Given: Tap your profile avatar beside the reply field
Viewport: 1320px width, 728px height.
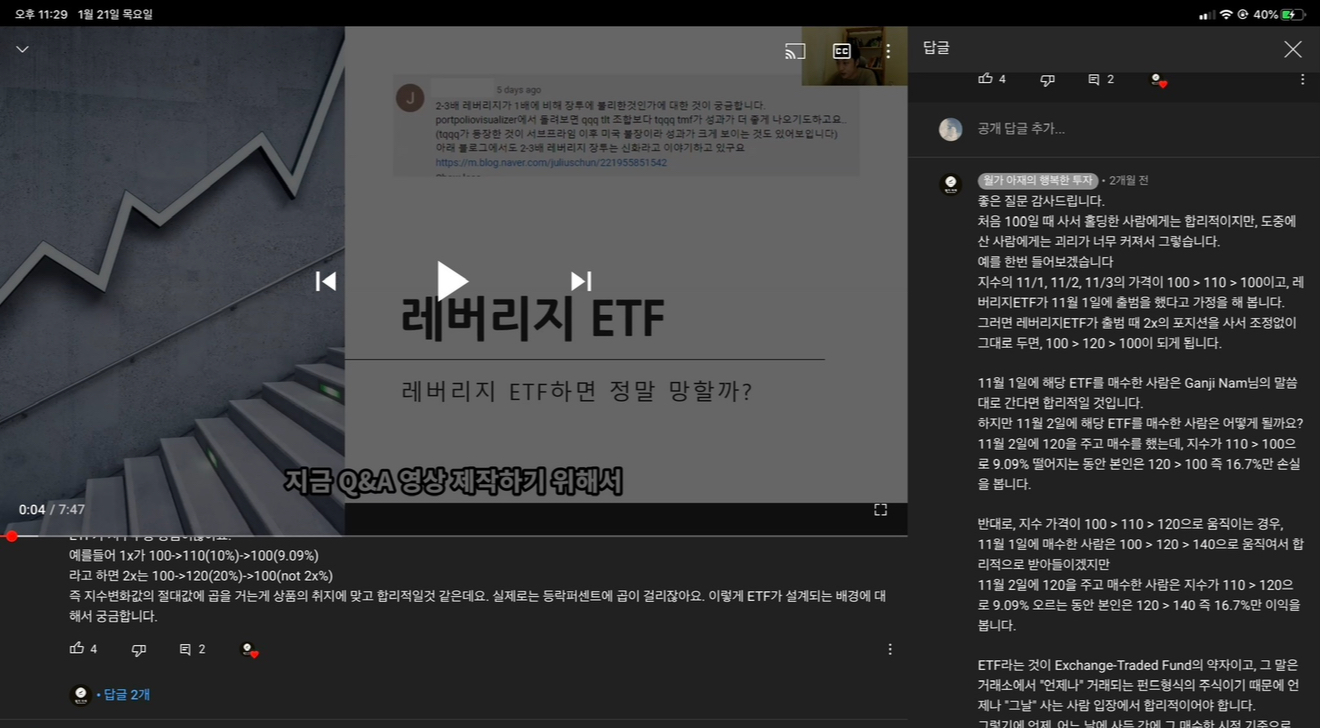Looking at the screenshot, I should pos(950,129).
